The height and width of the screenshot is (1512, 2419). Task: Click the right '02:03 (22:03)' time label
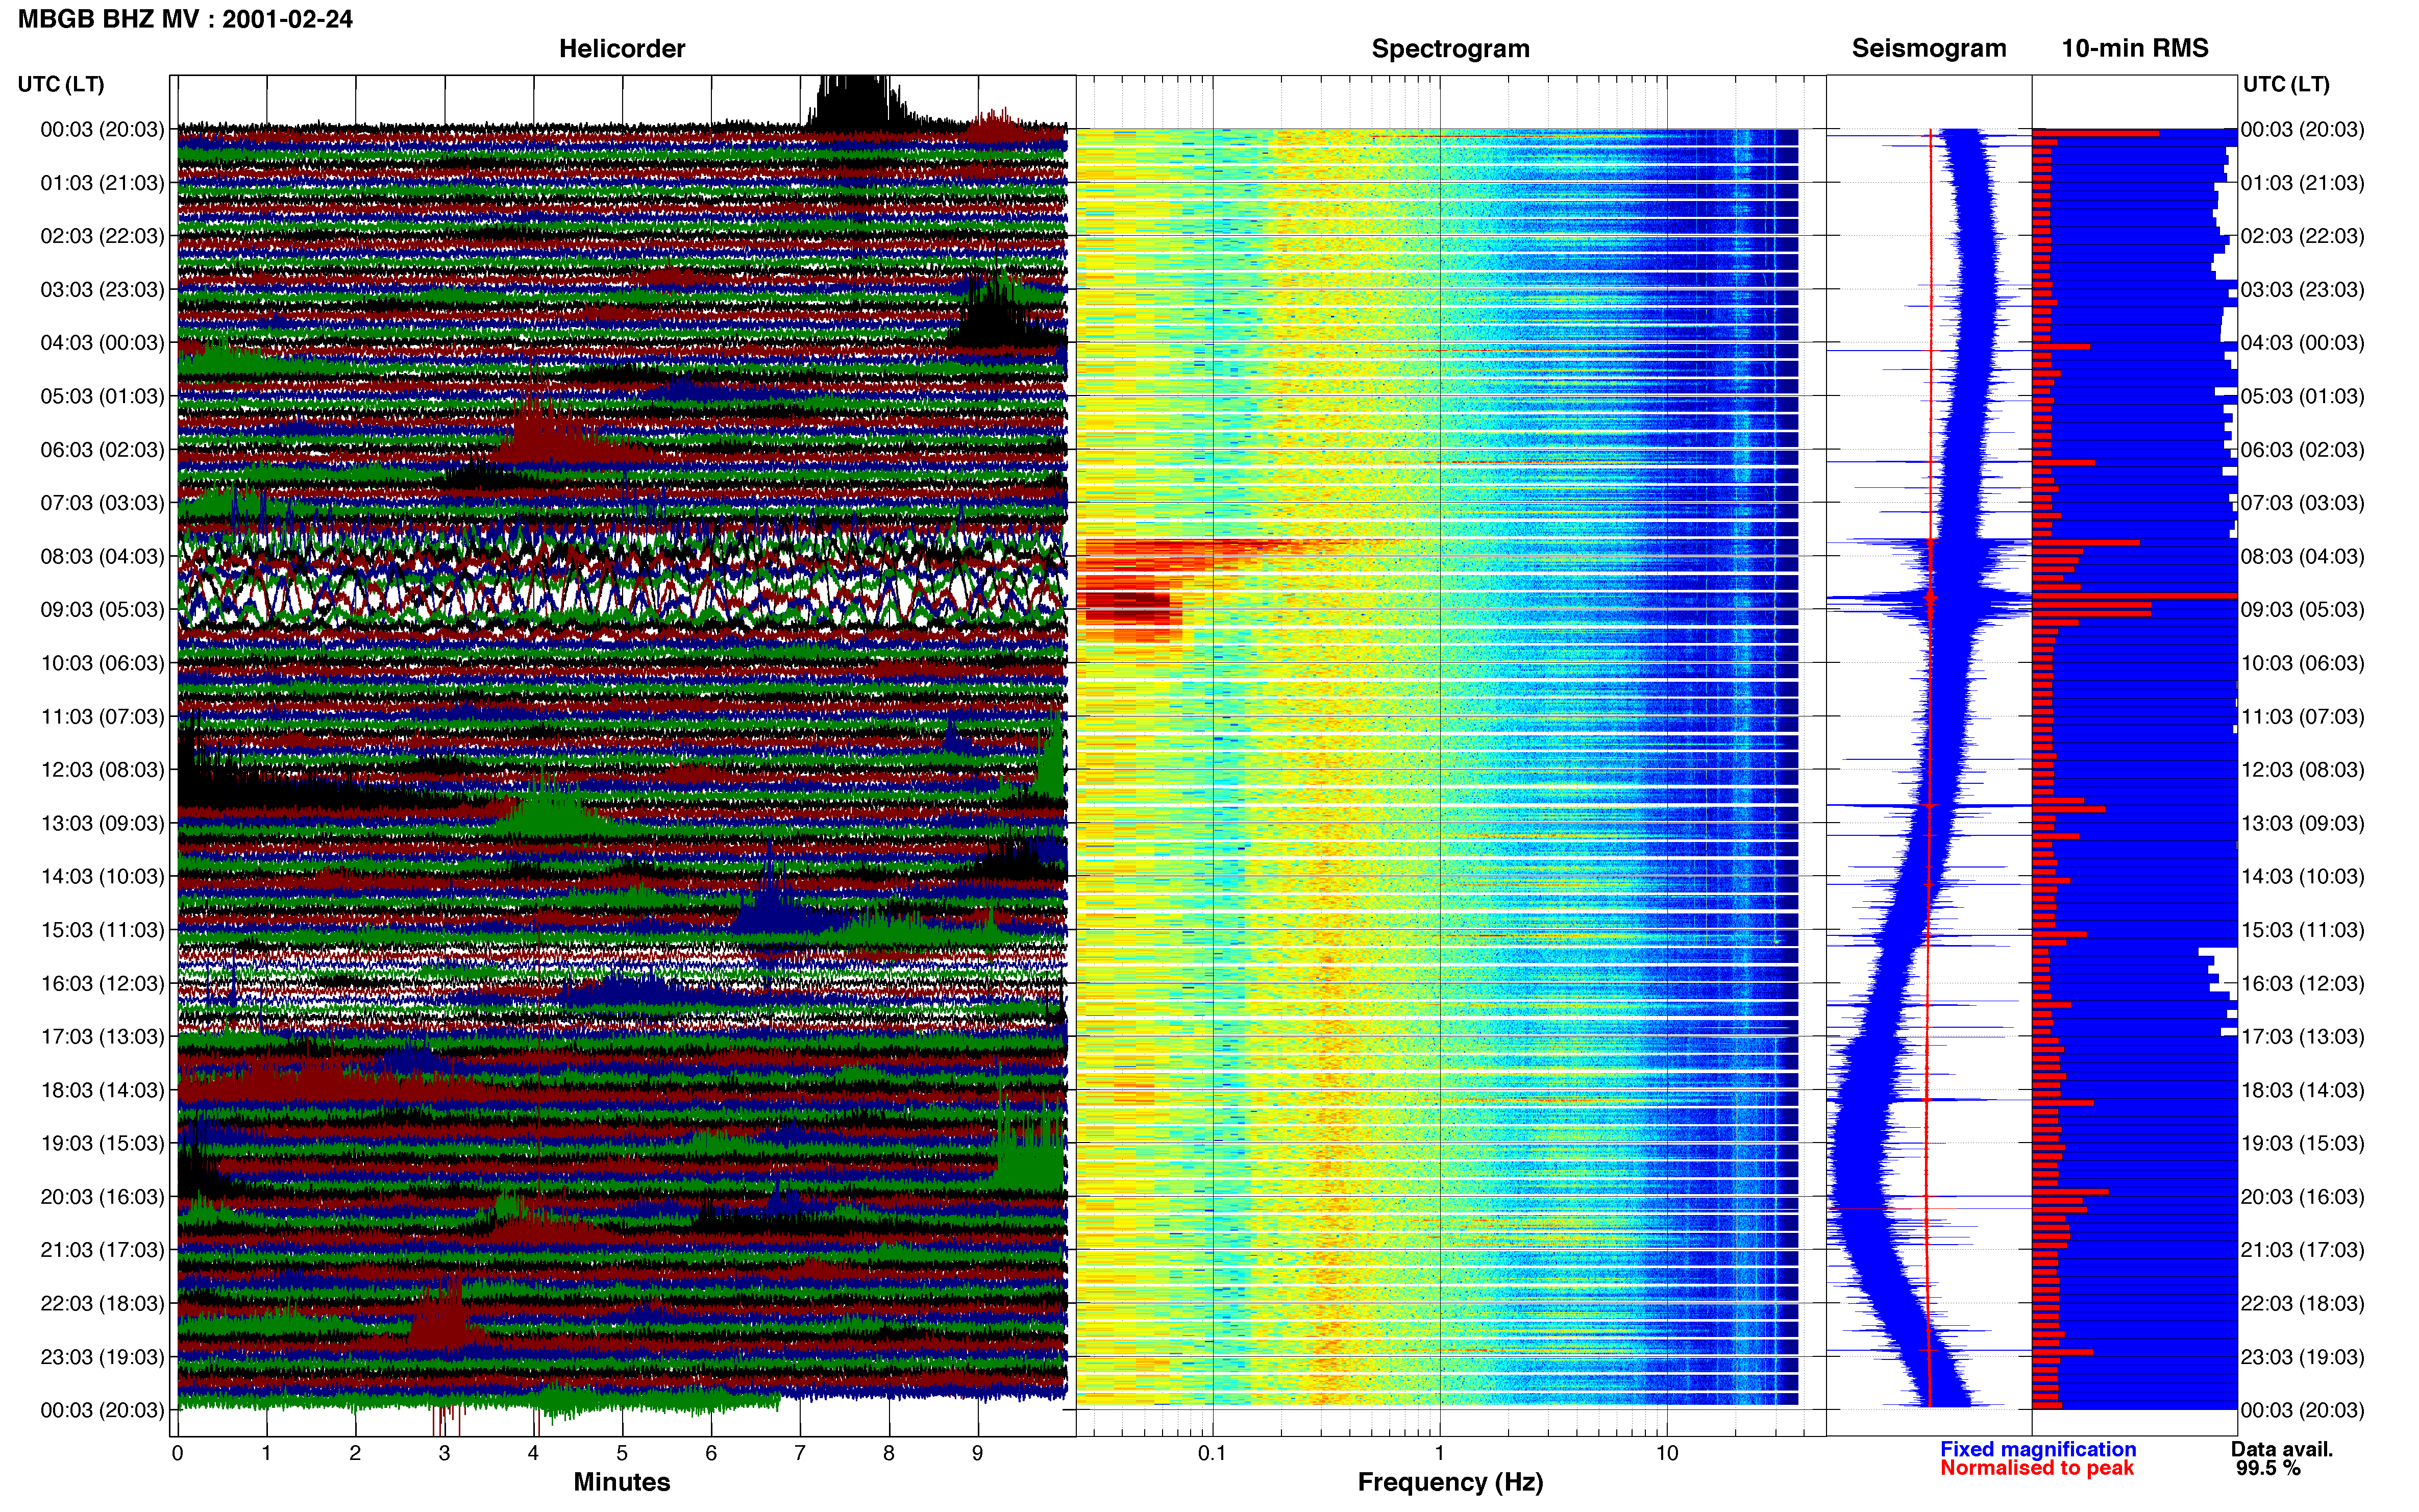pyautogui.click(x=2302, y=236)
